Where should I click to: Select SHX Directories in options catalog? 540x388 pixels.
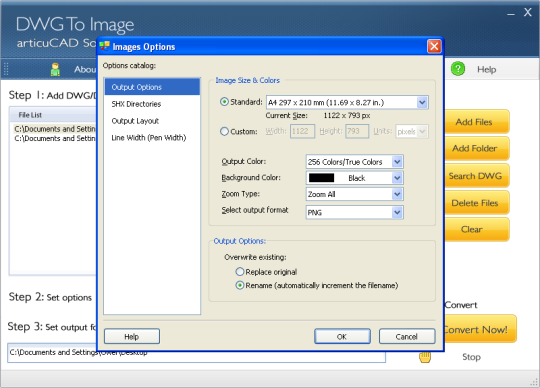pos(152,104)
